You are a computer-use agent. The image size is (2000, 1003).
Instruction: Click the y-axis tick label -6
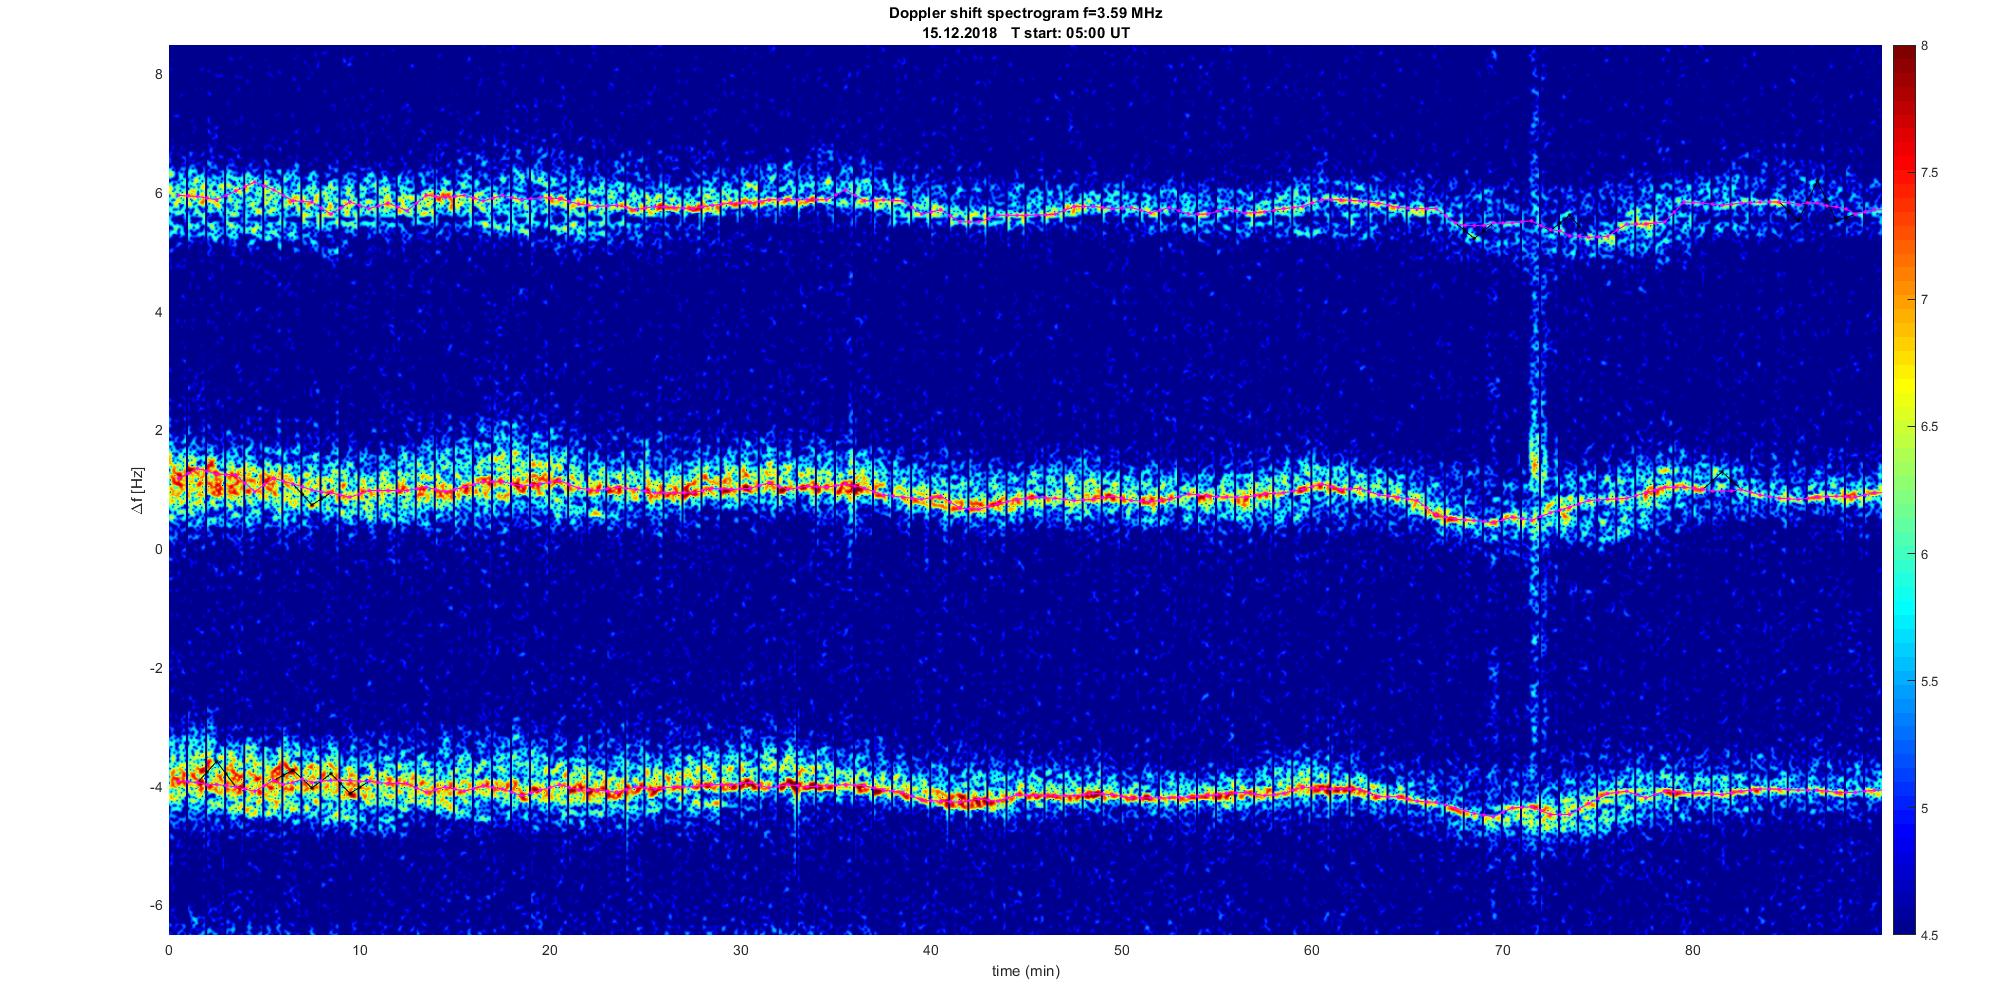[x=155, y=905]
